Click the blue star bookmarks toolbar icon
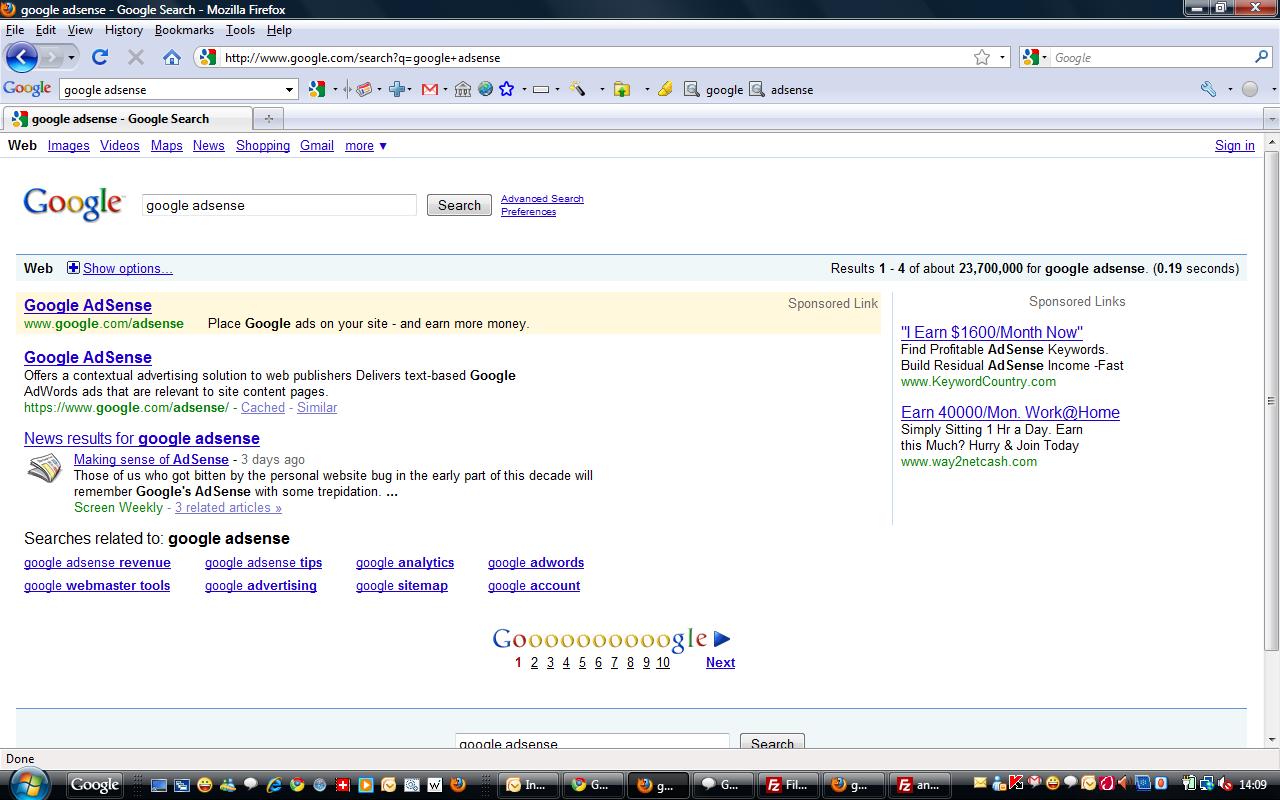Screen dimensions: 1280x800 tap(507, 89)
